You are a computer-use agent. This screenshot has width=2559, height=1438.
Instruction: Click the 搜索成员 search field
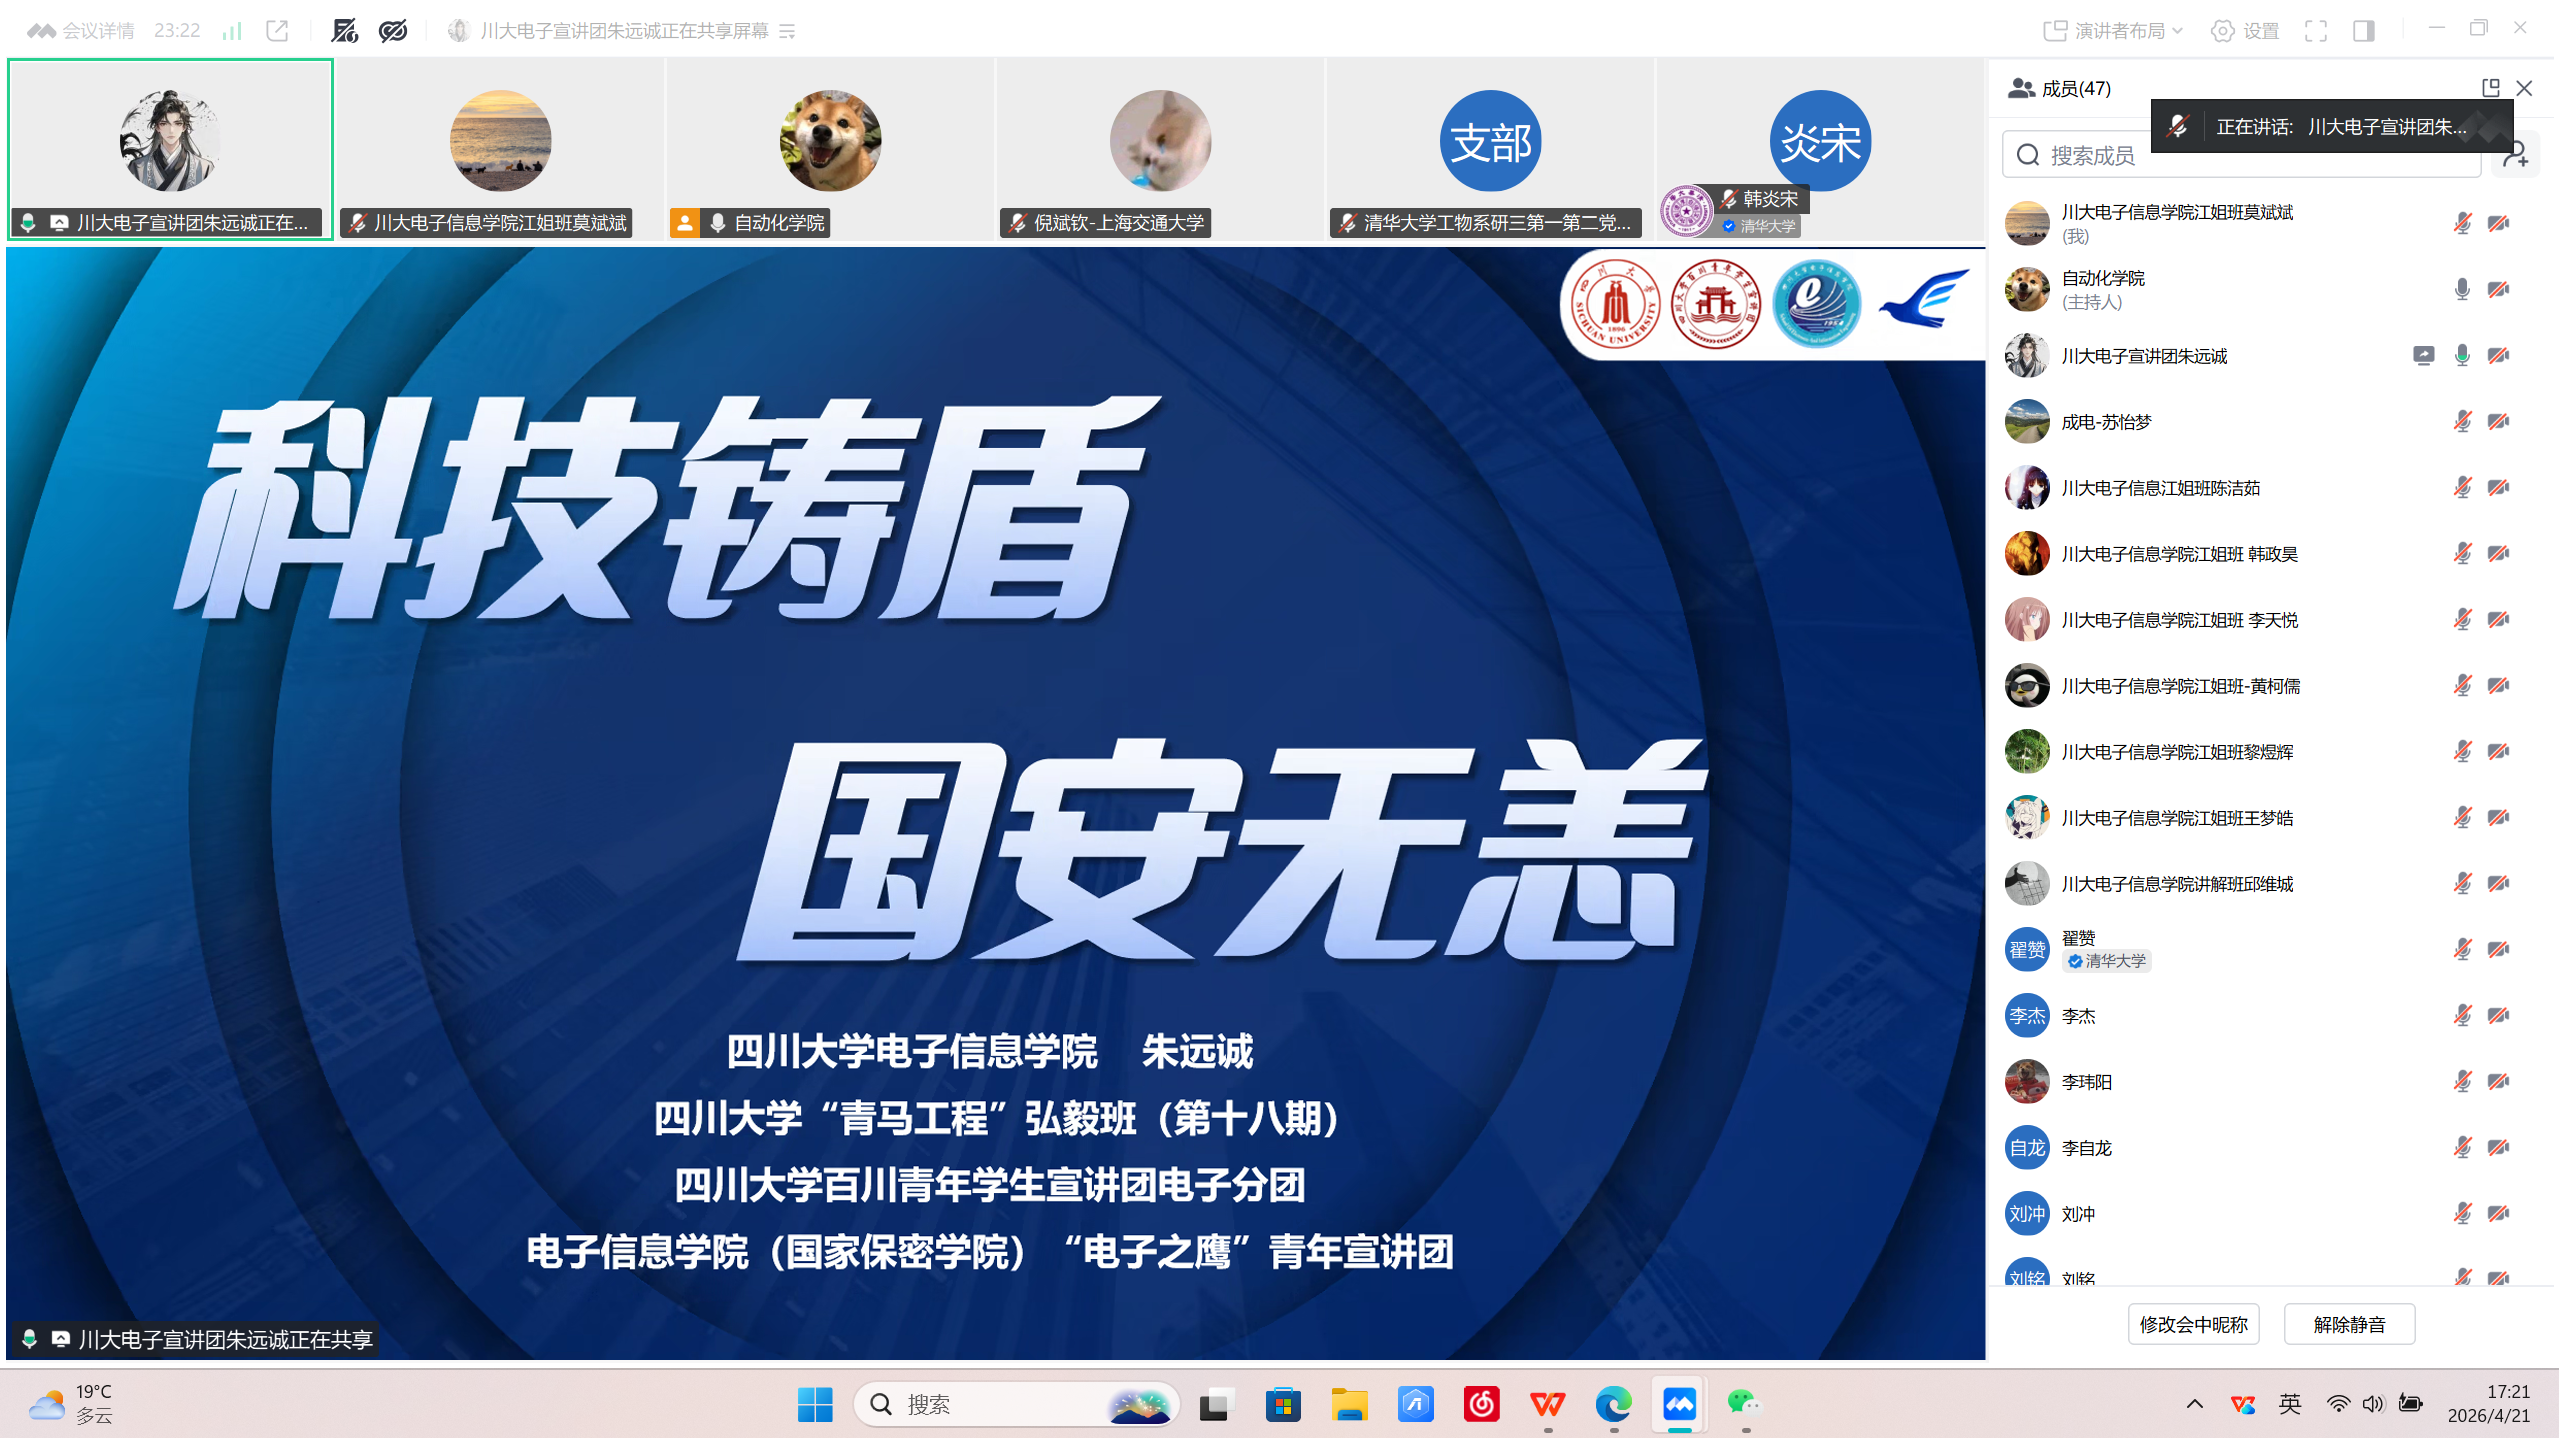pos(2090,155)
